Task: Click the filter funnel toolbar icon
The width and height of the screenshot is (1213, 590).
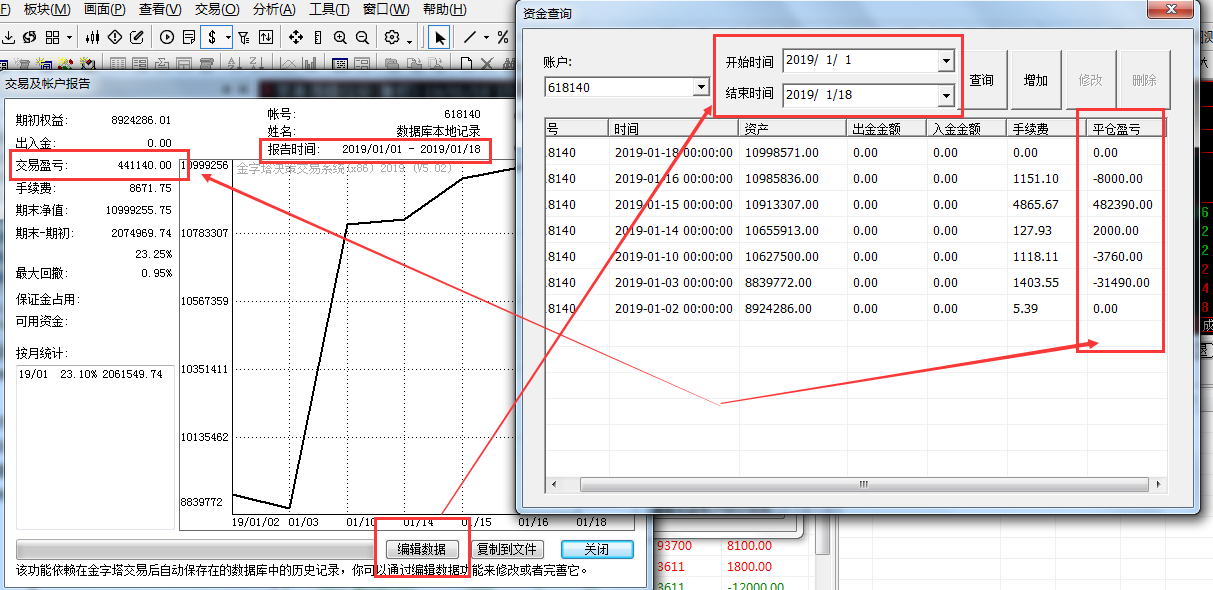Action: click(x=243, y=38)
